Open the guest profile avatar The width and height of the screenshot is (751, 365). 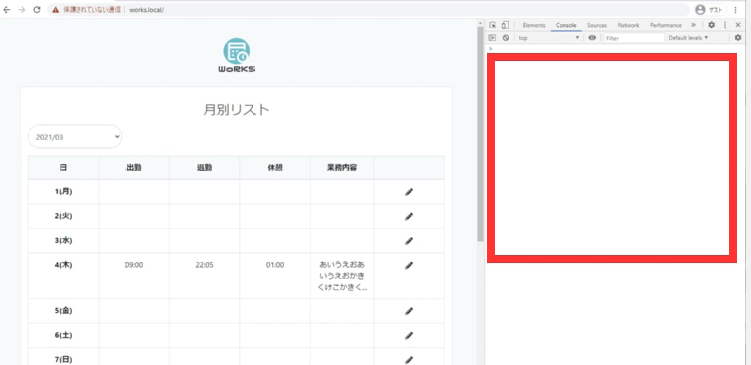[700, 10]
